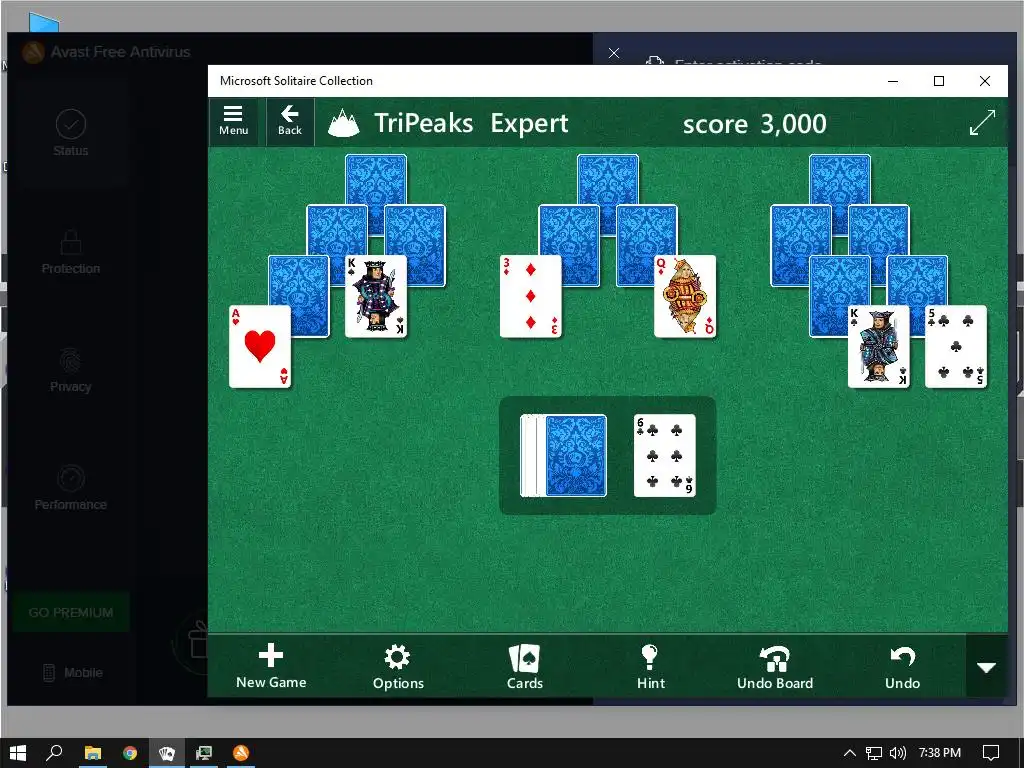Select the Queen of diamonds card
The image size is (1024, 768).
click(685, 296)
